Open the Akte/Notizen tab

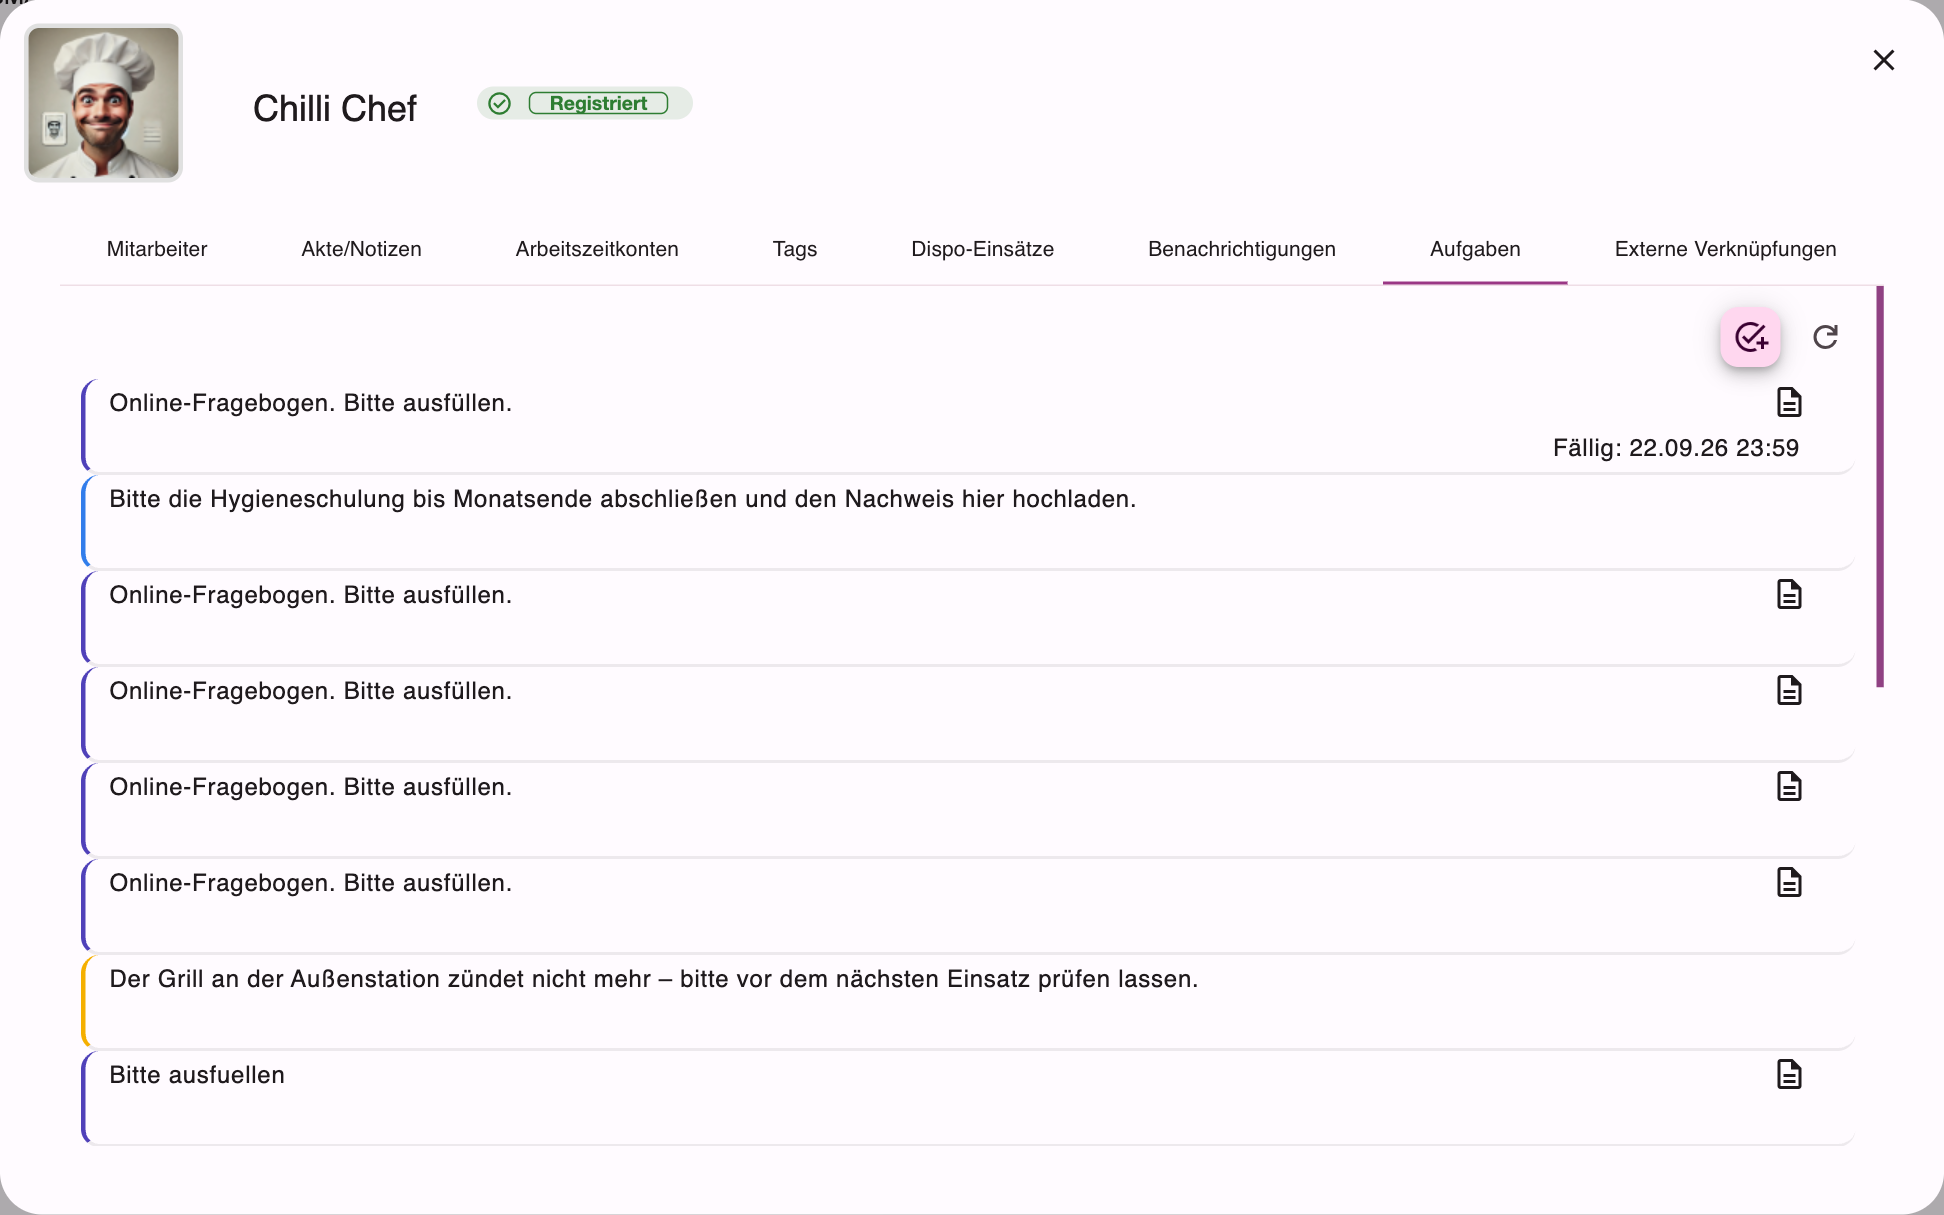[361, 249]
